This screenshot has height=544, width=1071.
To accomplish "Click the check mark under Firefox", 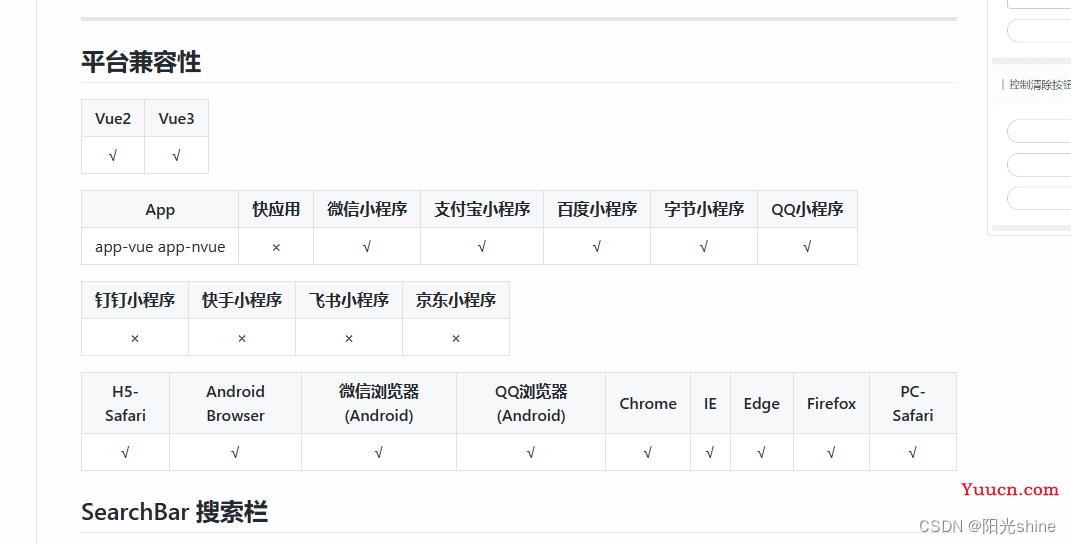I will [831, 452].
